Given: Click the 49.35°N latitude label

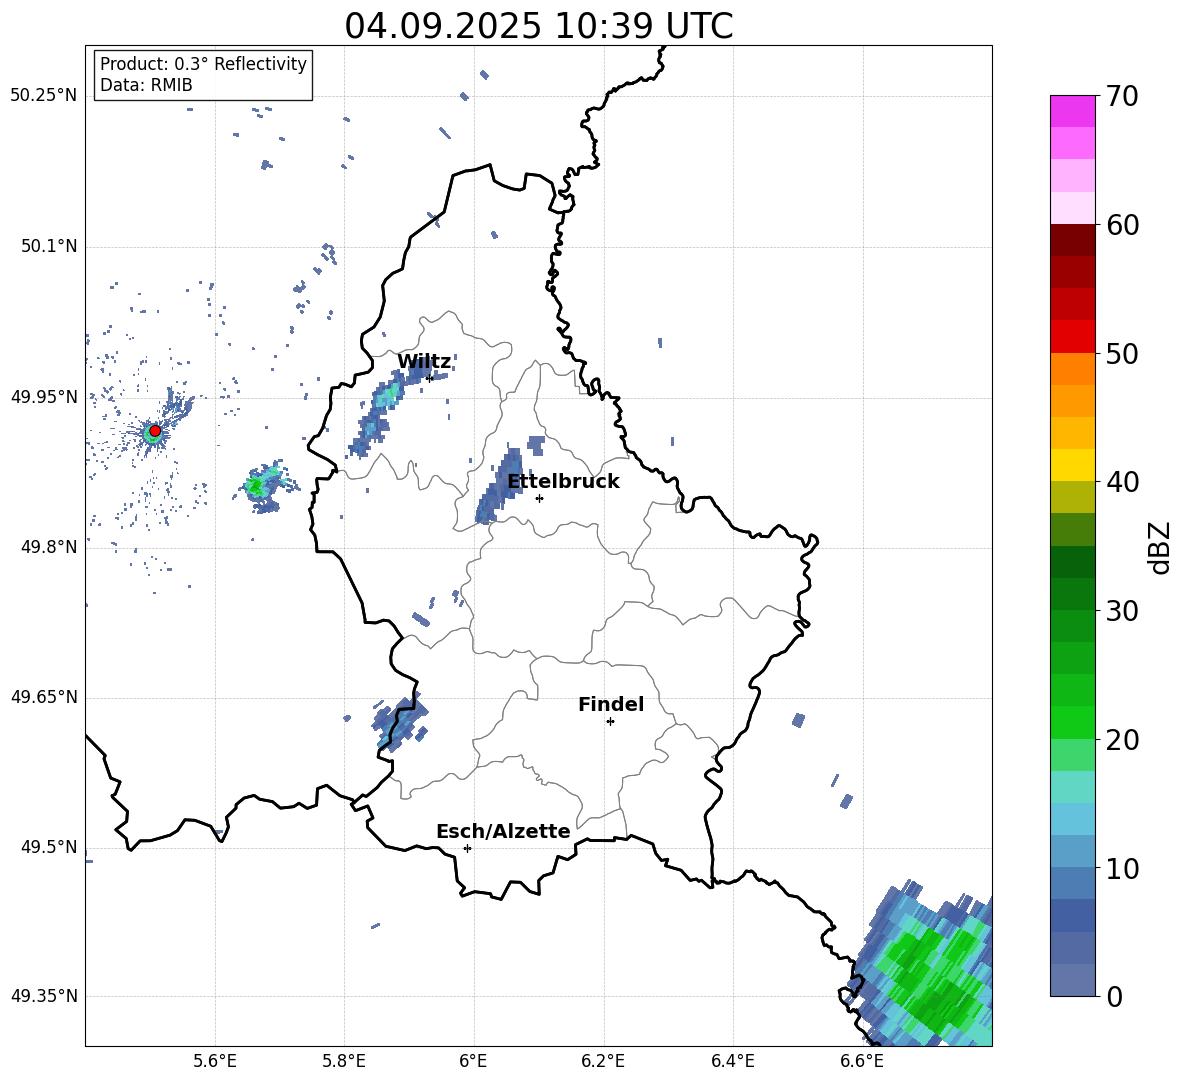Looking at the screenshot, I should click(43, 996).
